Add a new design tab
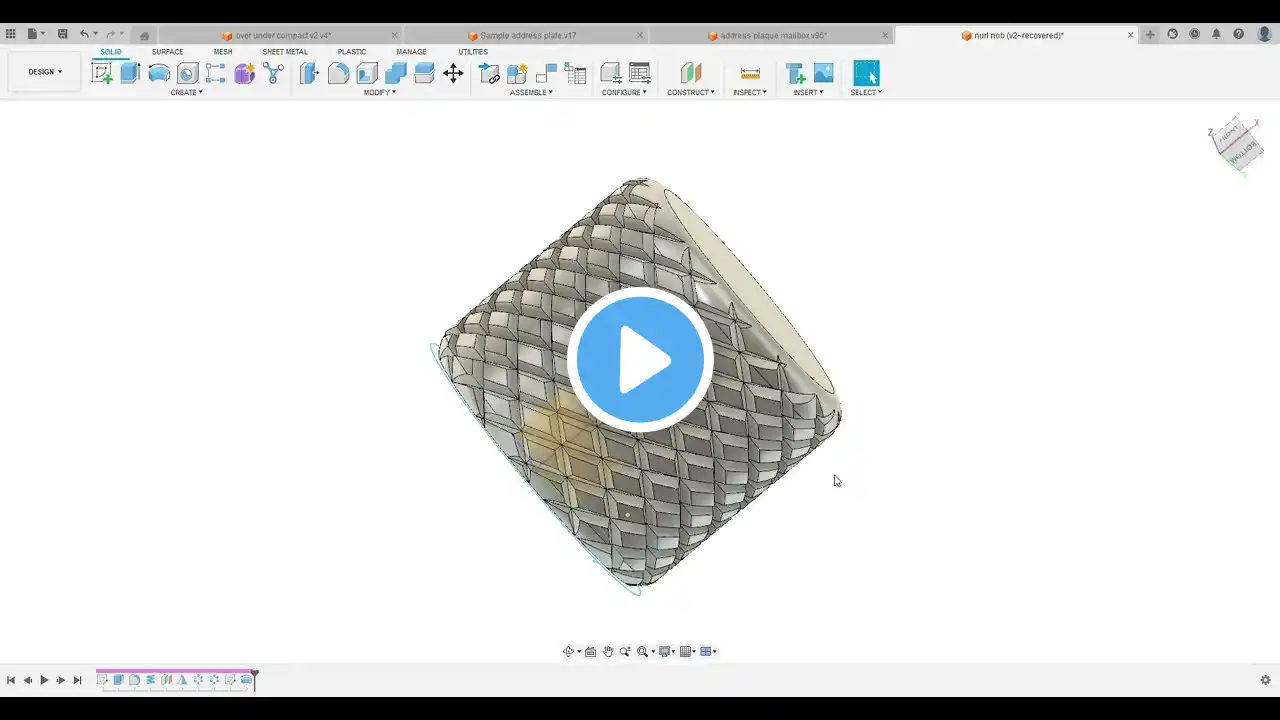Viewport: 1280px width, 720px height. pyautogui.click(x=1150, y=35)
